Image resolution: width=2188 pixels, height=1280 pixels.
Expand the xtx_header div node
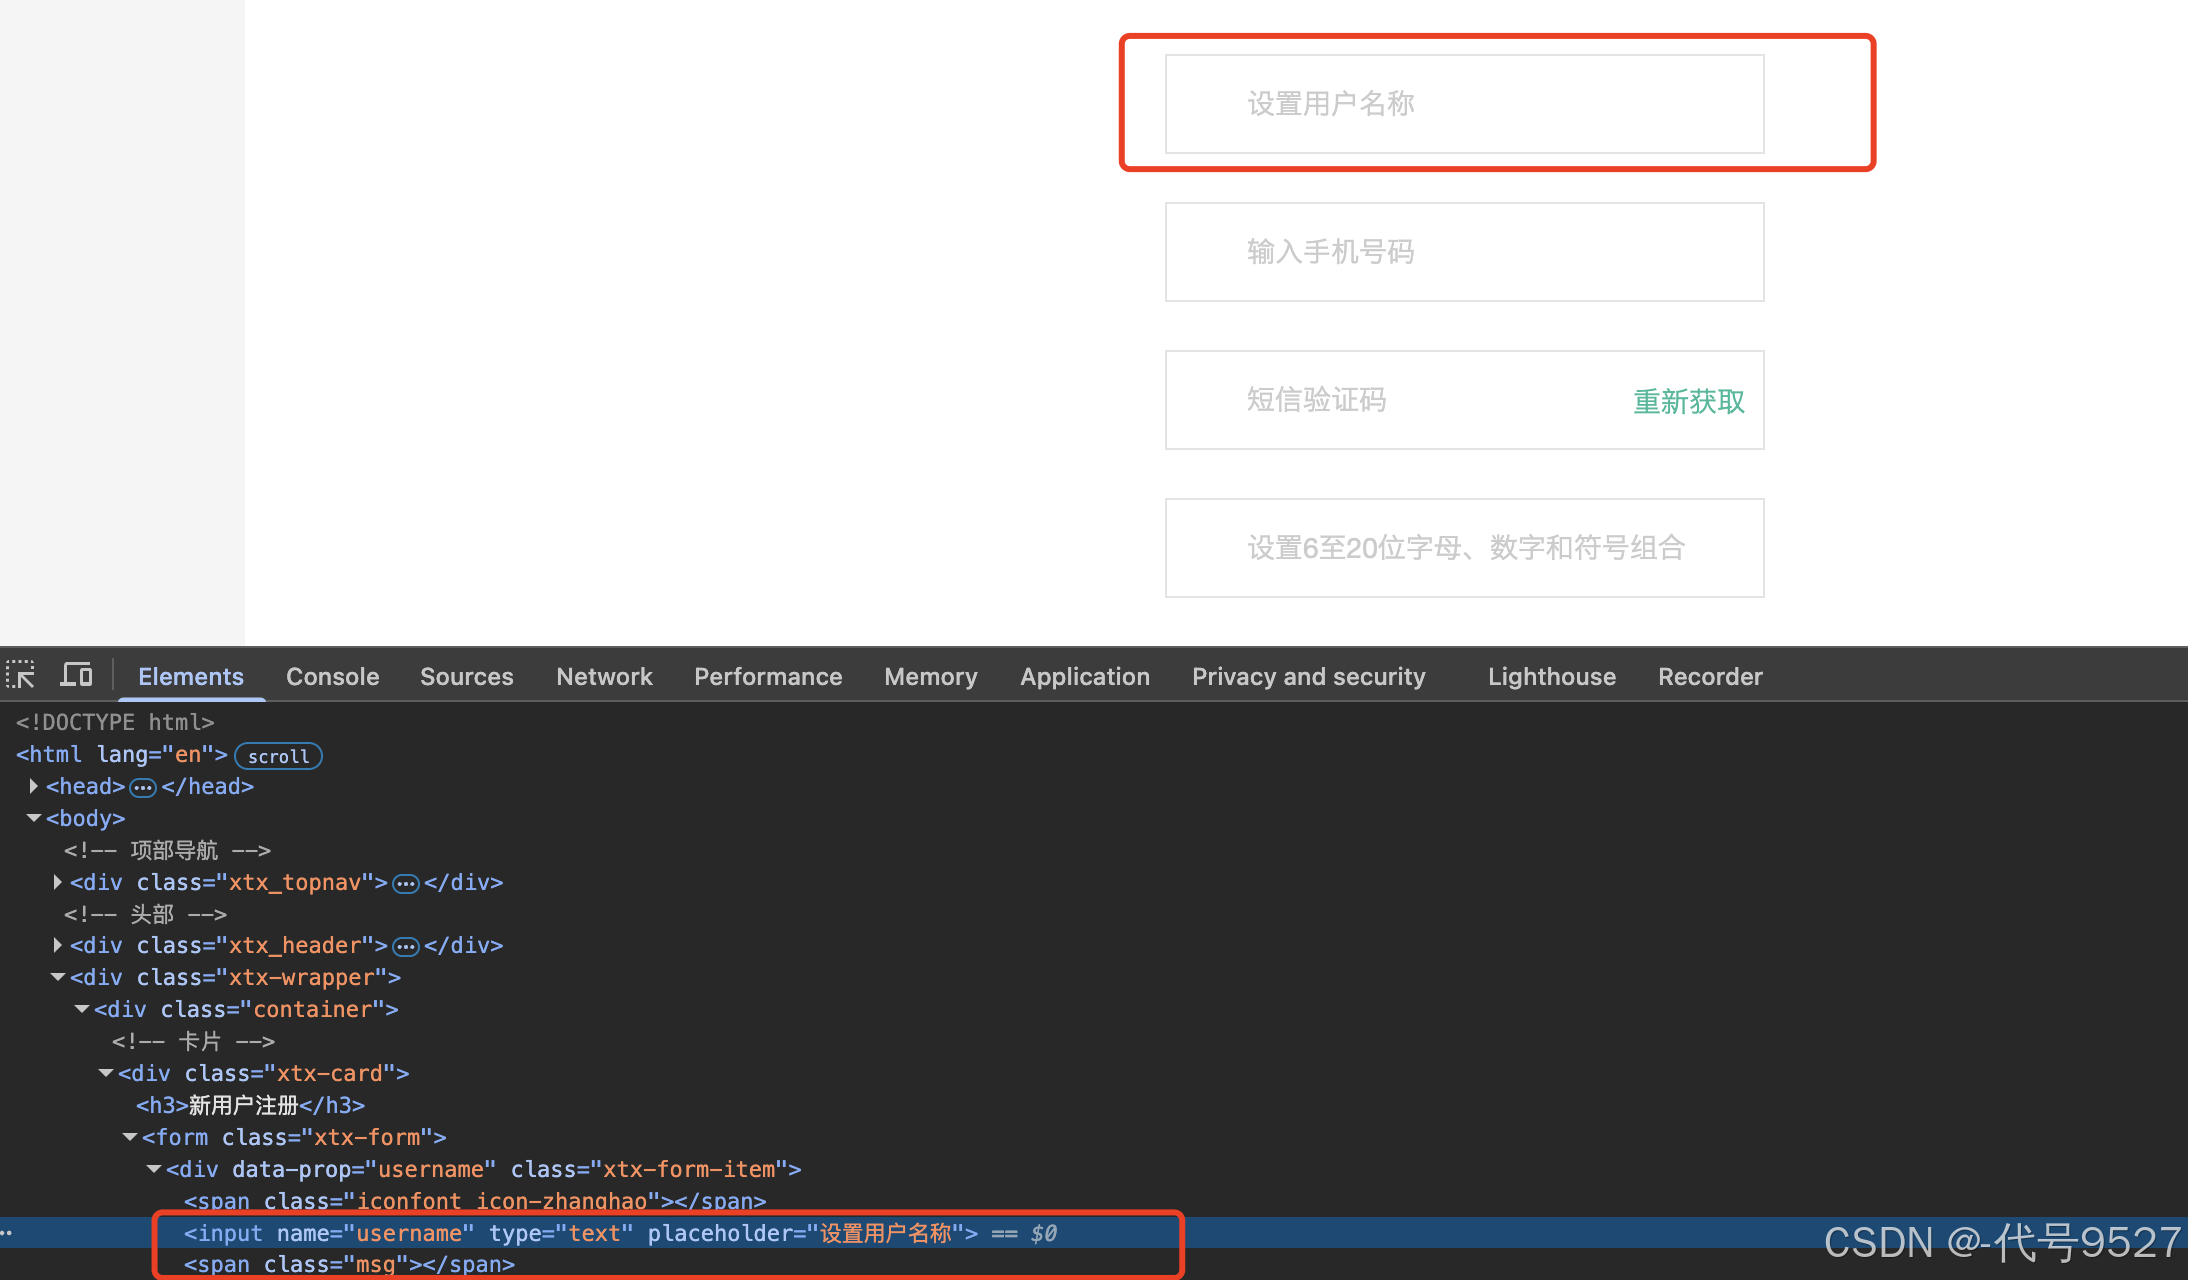58,945
